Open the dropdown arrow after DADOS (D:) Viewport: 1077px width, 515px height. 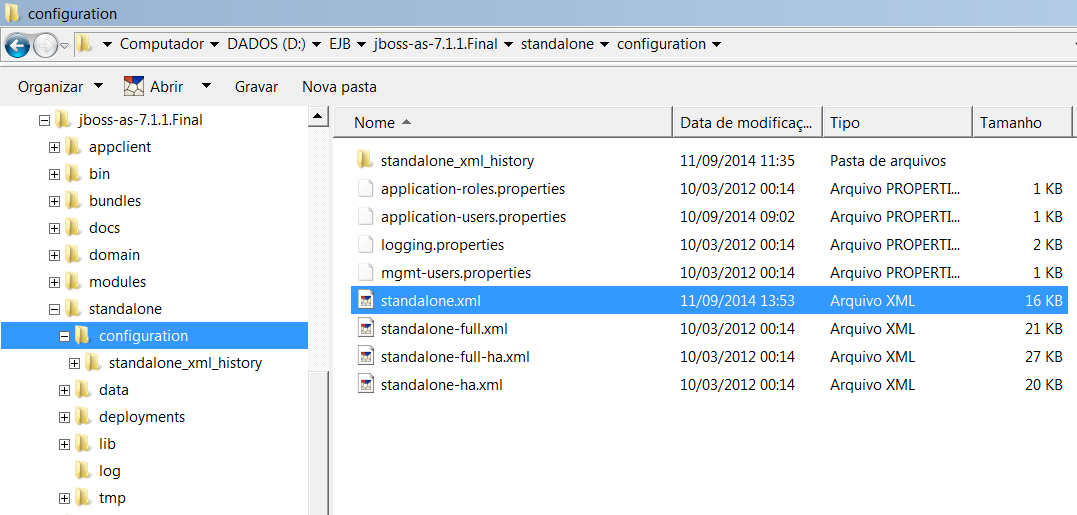pyautogui.click(x=316, y=45)
